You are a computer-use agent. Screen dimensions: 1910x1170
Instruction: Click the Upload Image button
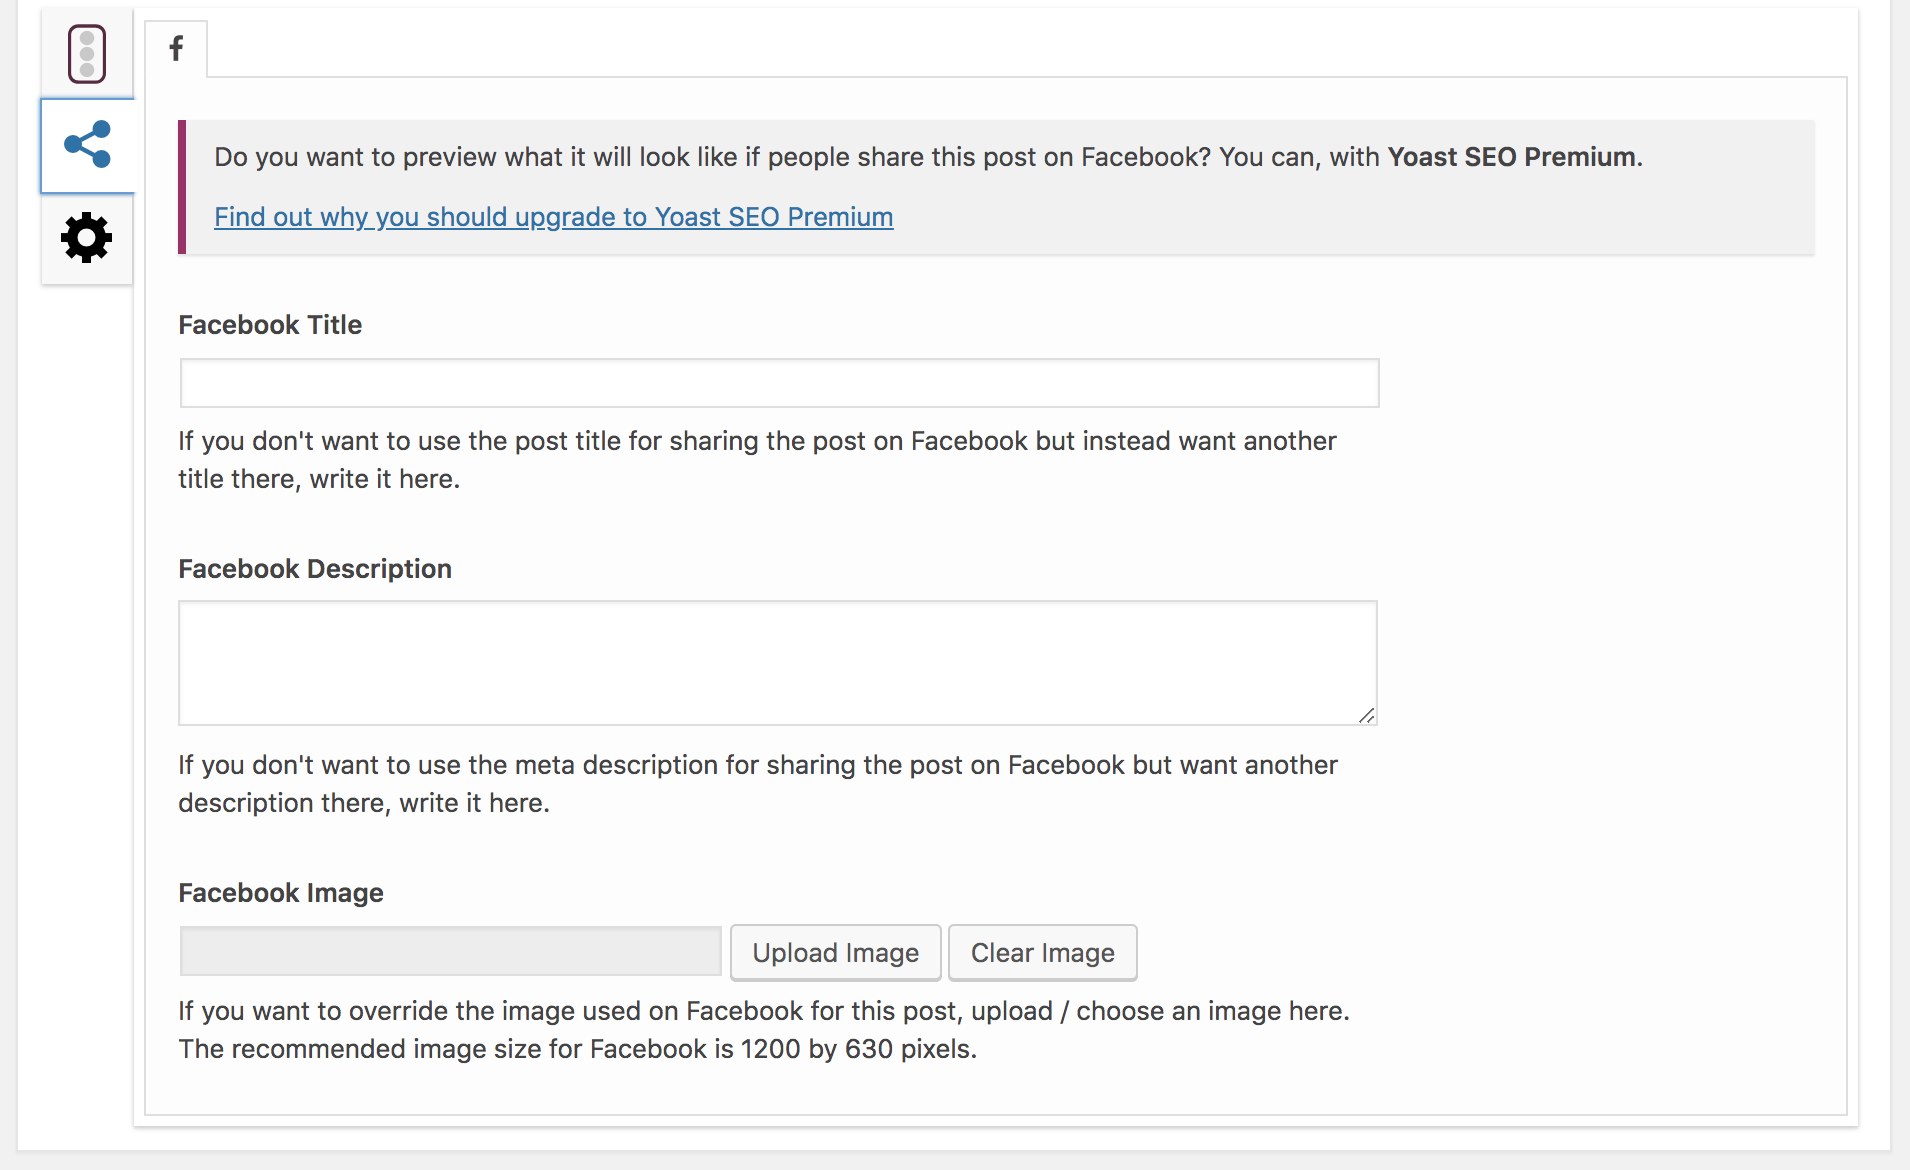pos(835,952)
